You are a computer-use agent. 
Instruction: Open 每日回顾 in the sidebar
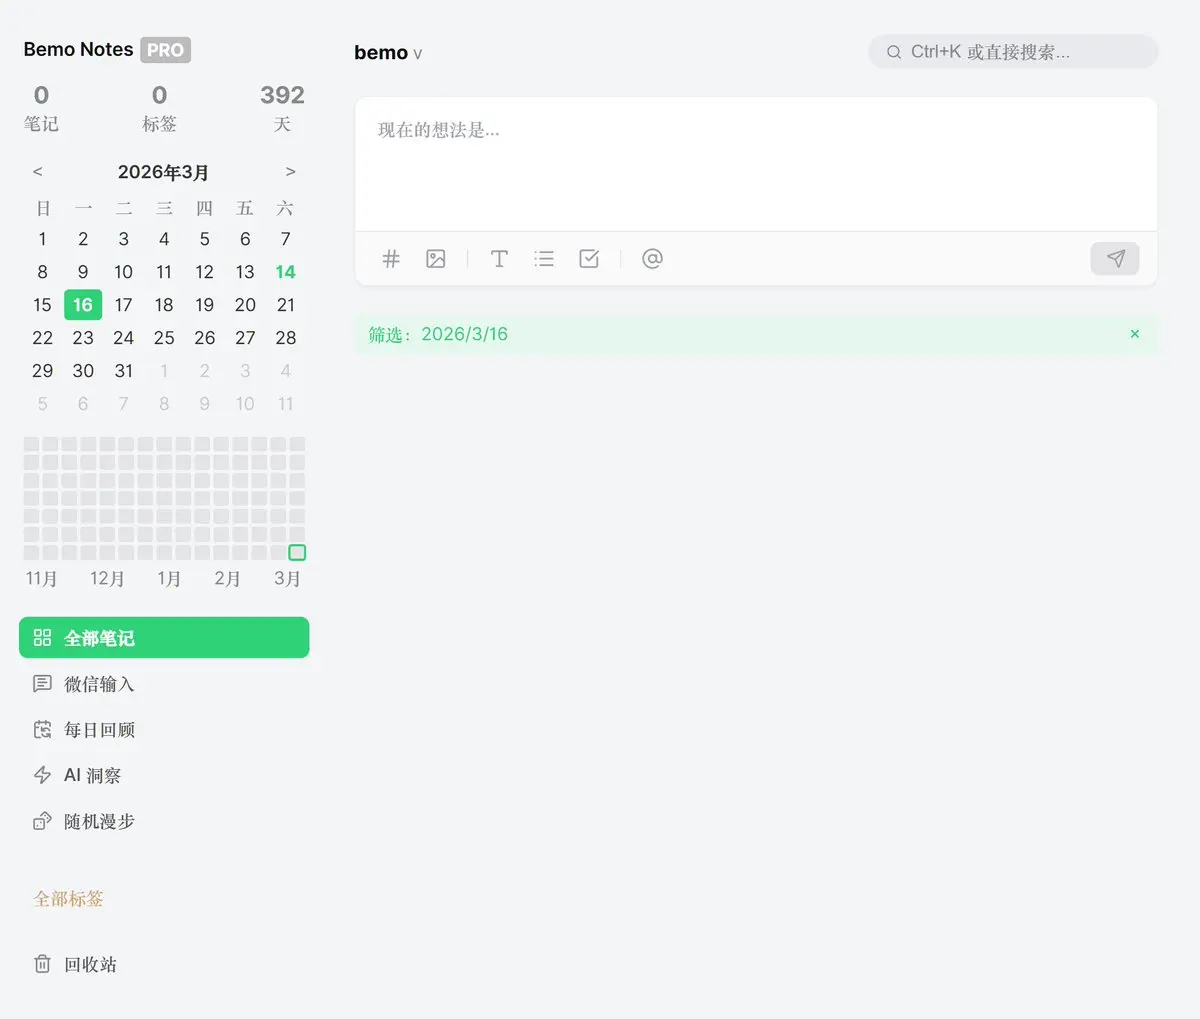click(164, 730)
